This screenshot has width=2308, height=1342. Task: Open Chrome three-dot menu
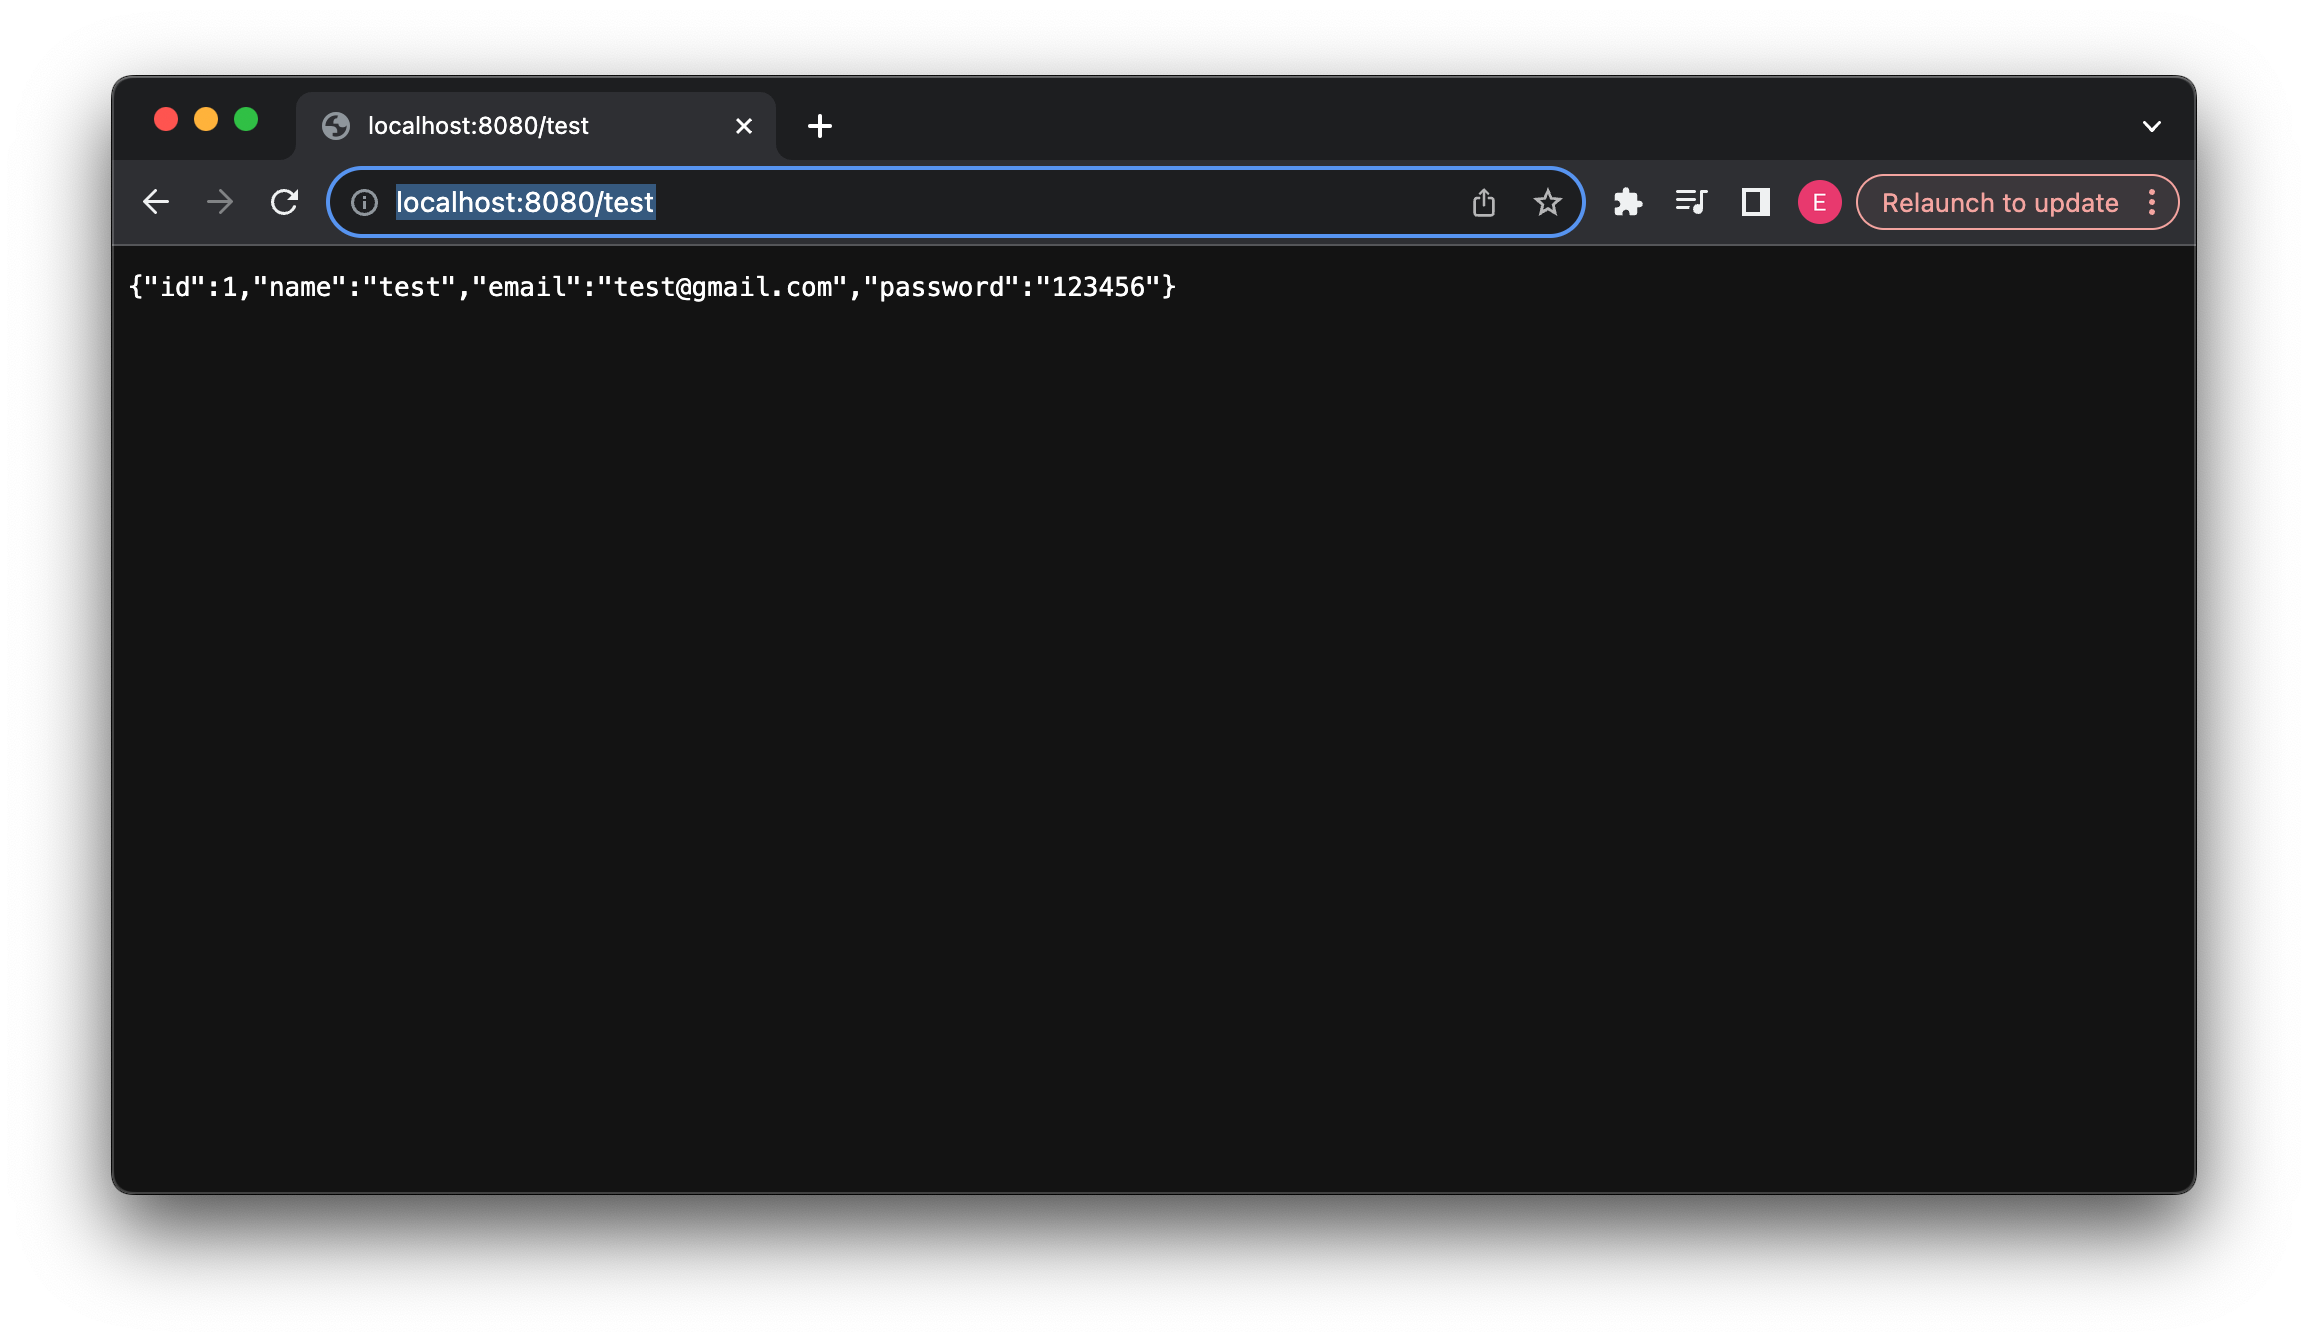point(2152,203)
